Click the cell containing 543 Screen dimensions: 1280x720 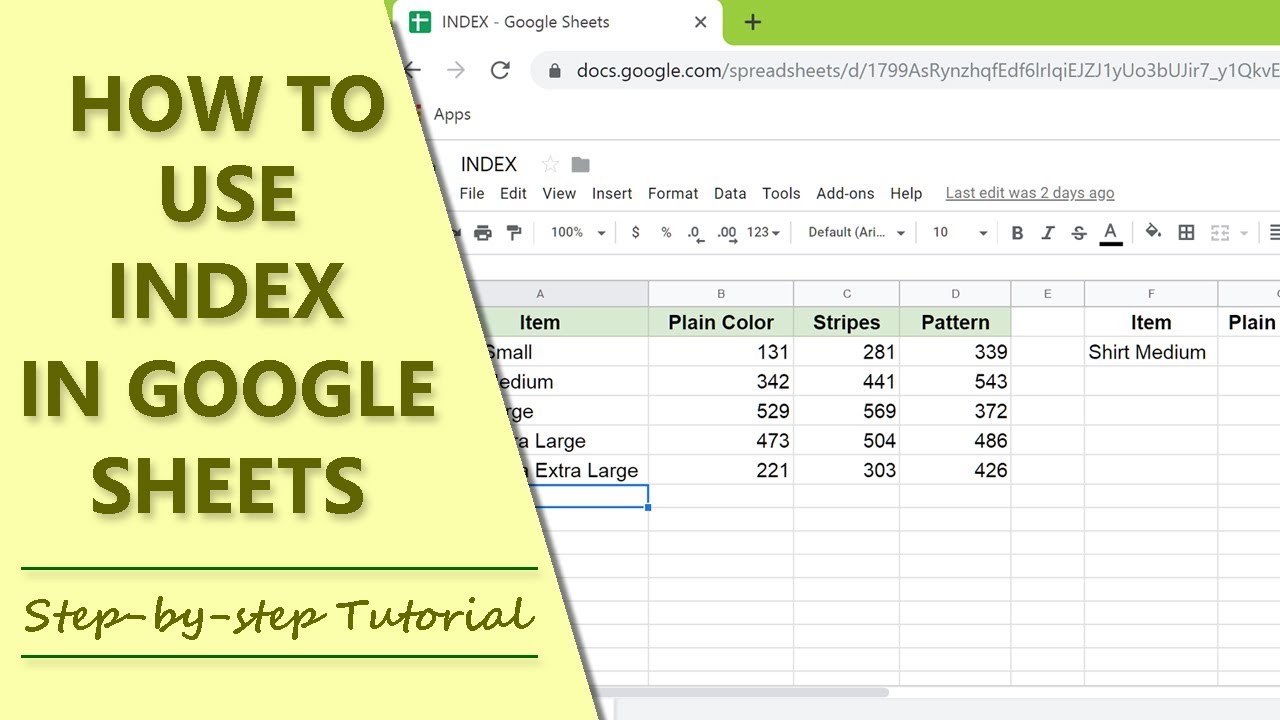tap(955, 381)
